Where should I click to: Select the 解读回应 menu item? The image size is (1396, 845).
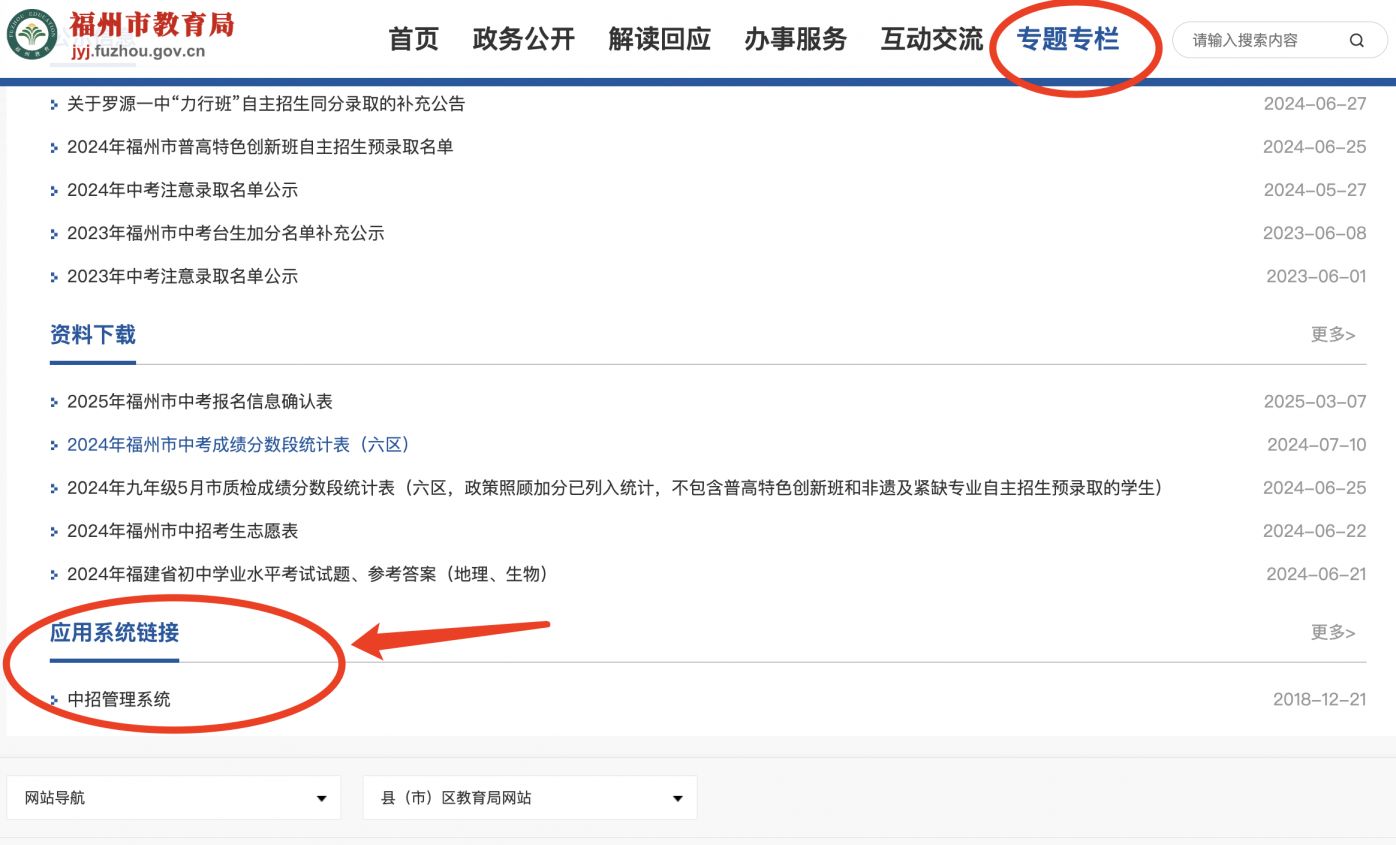coord(659,39)
